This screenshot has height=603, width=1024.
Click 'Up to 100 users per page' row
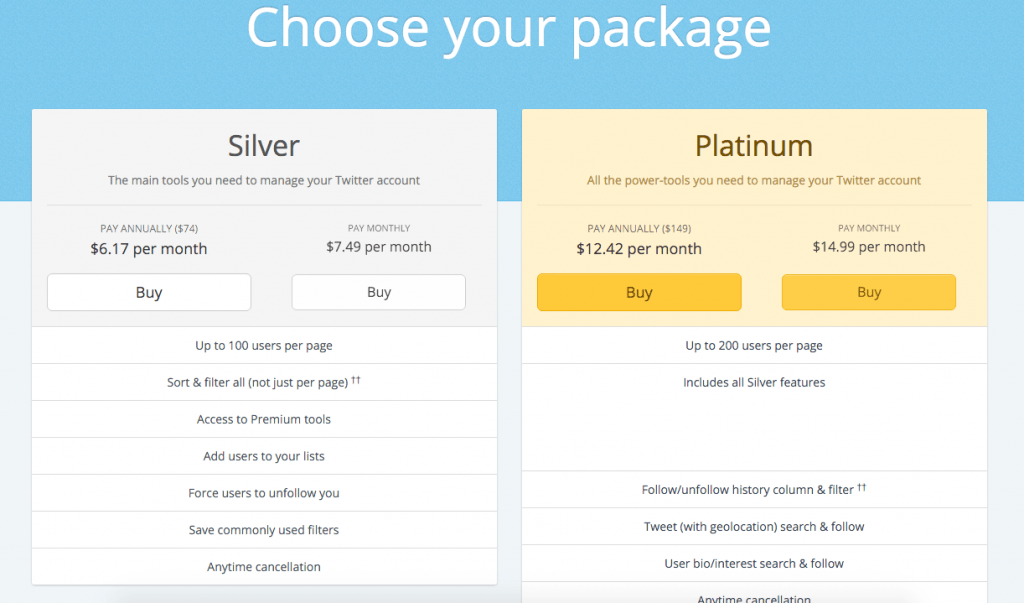click(x=264, y=346)
